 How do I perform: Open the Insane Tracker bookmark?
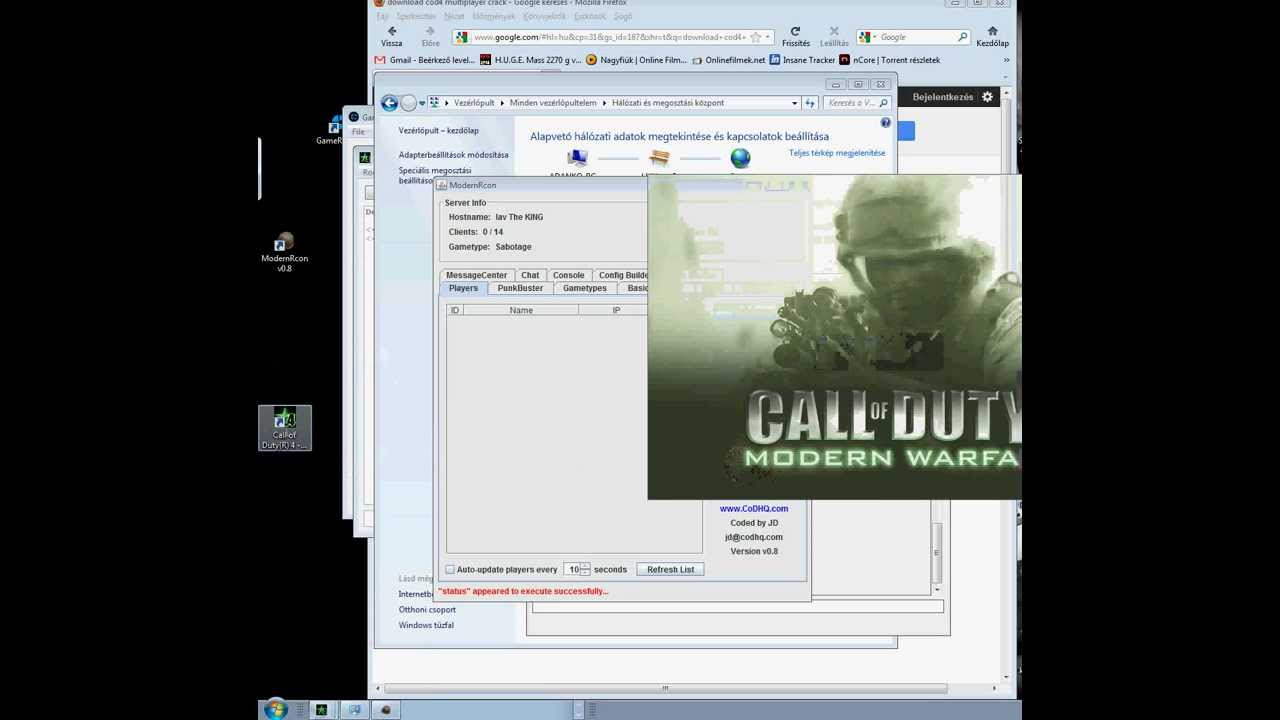pos(802,60)
